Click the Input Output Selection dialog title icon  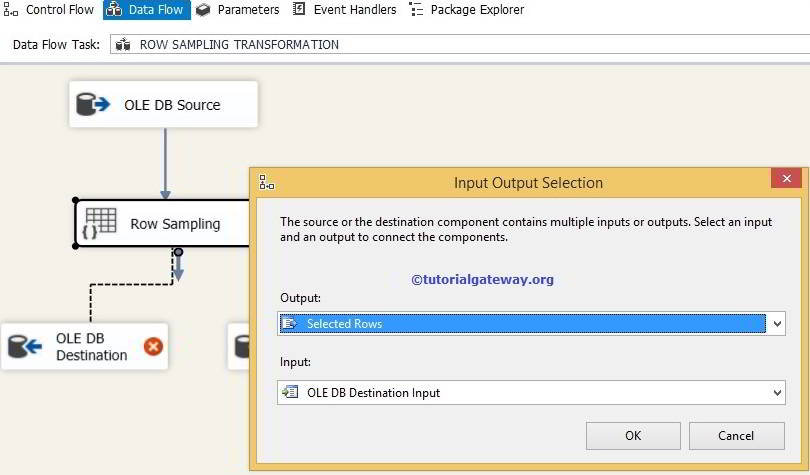[267, 182]
